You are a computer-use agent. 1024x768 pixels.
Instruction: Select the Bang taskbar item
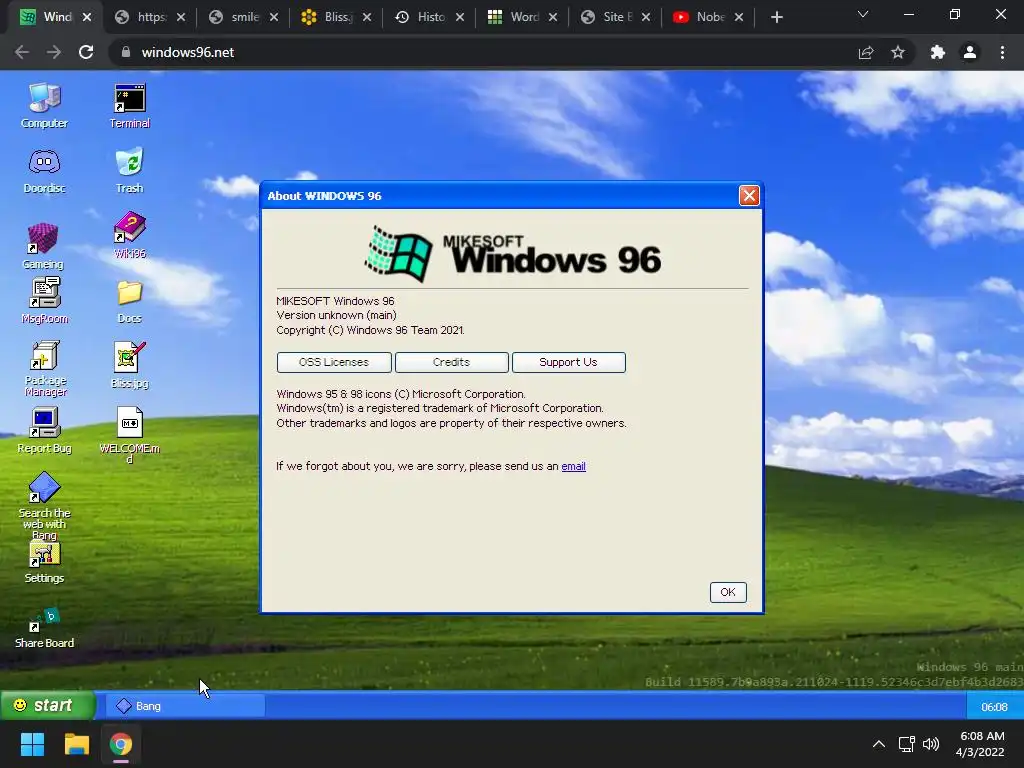coord(184,706)
